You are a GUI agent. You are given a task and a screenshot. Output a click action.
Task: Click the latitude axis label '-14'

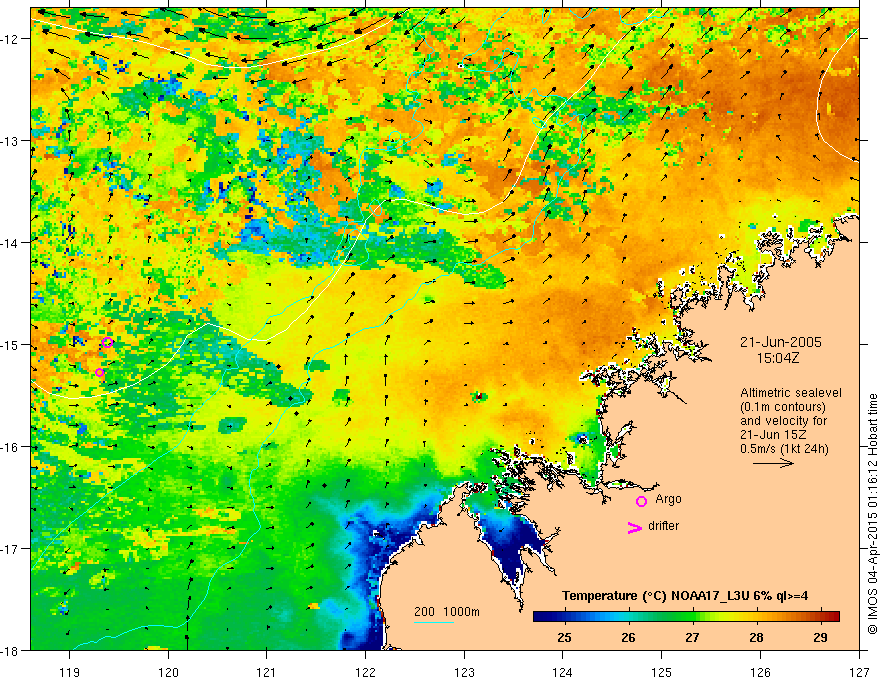(11, 242)
